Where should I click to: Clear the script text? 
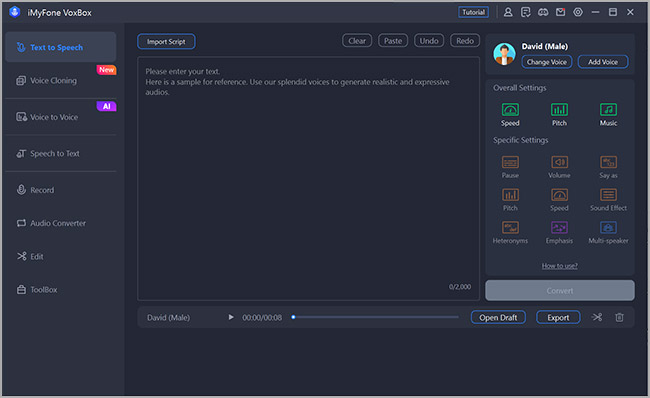357,41
